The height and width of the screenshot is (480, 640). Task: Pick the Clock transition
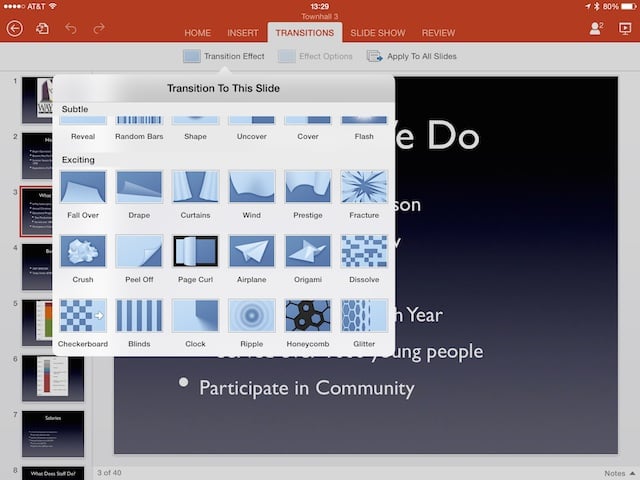(x=196, y=316)
